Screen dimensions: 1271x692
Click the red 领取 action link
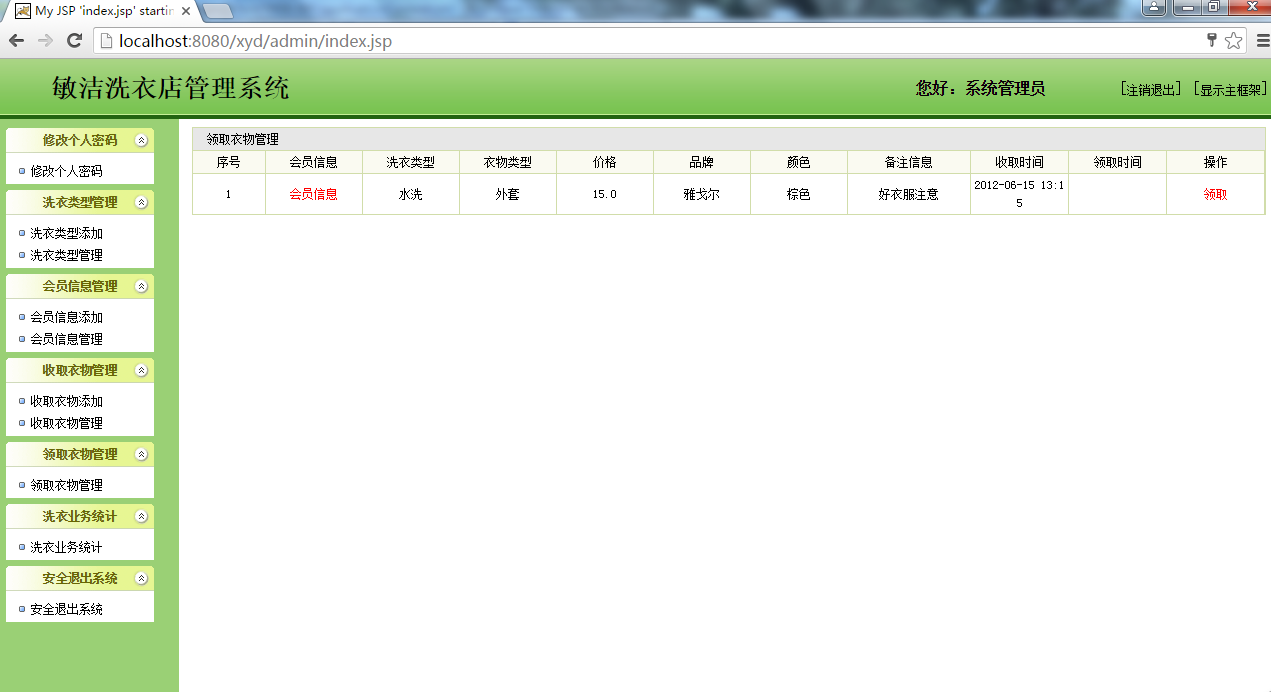click(x=1215, y=194)
